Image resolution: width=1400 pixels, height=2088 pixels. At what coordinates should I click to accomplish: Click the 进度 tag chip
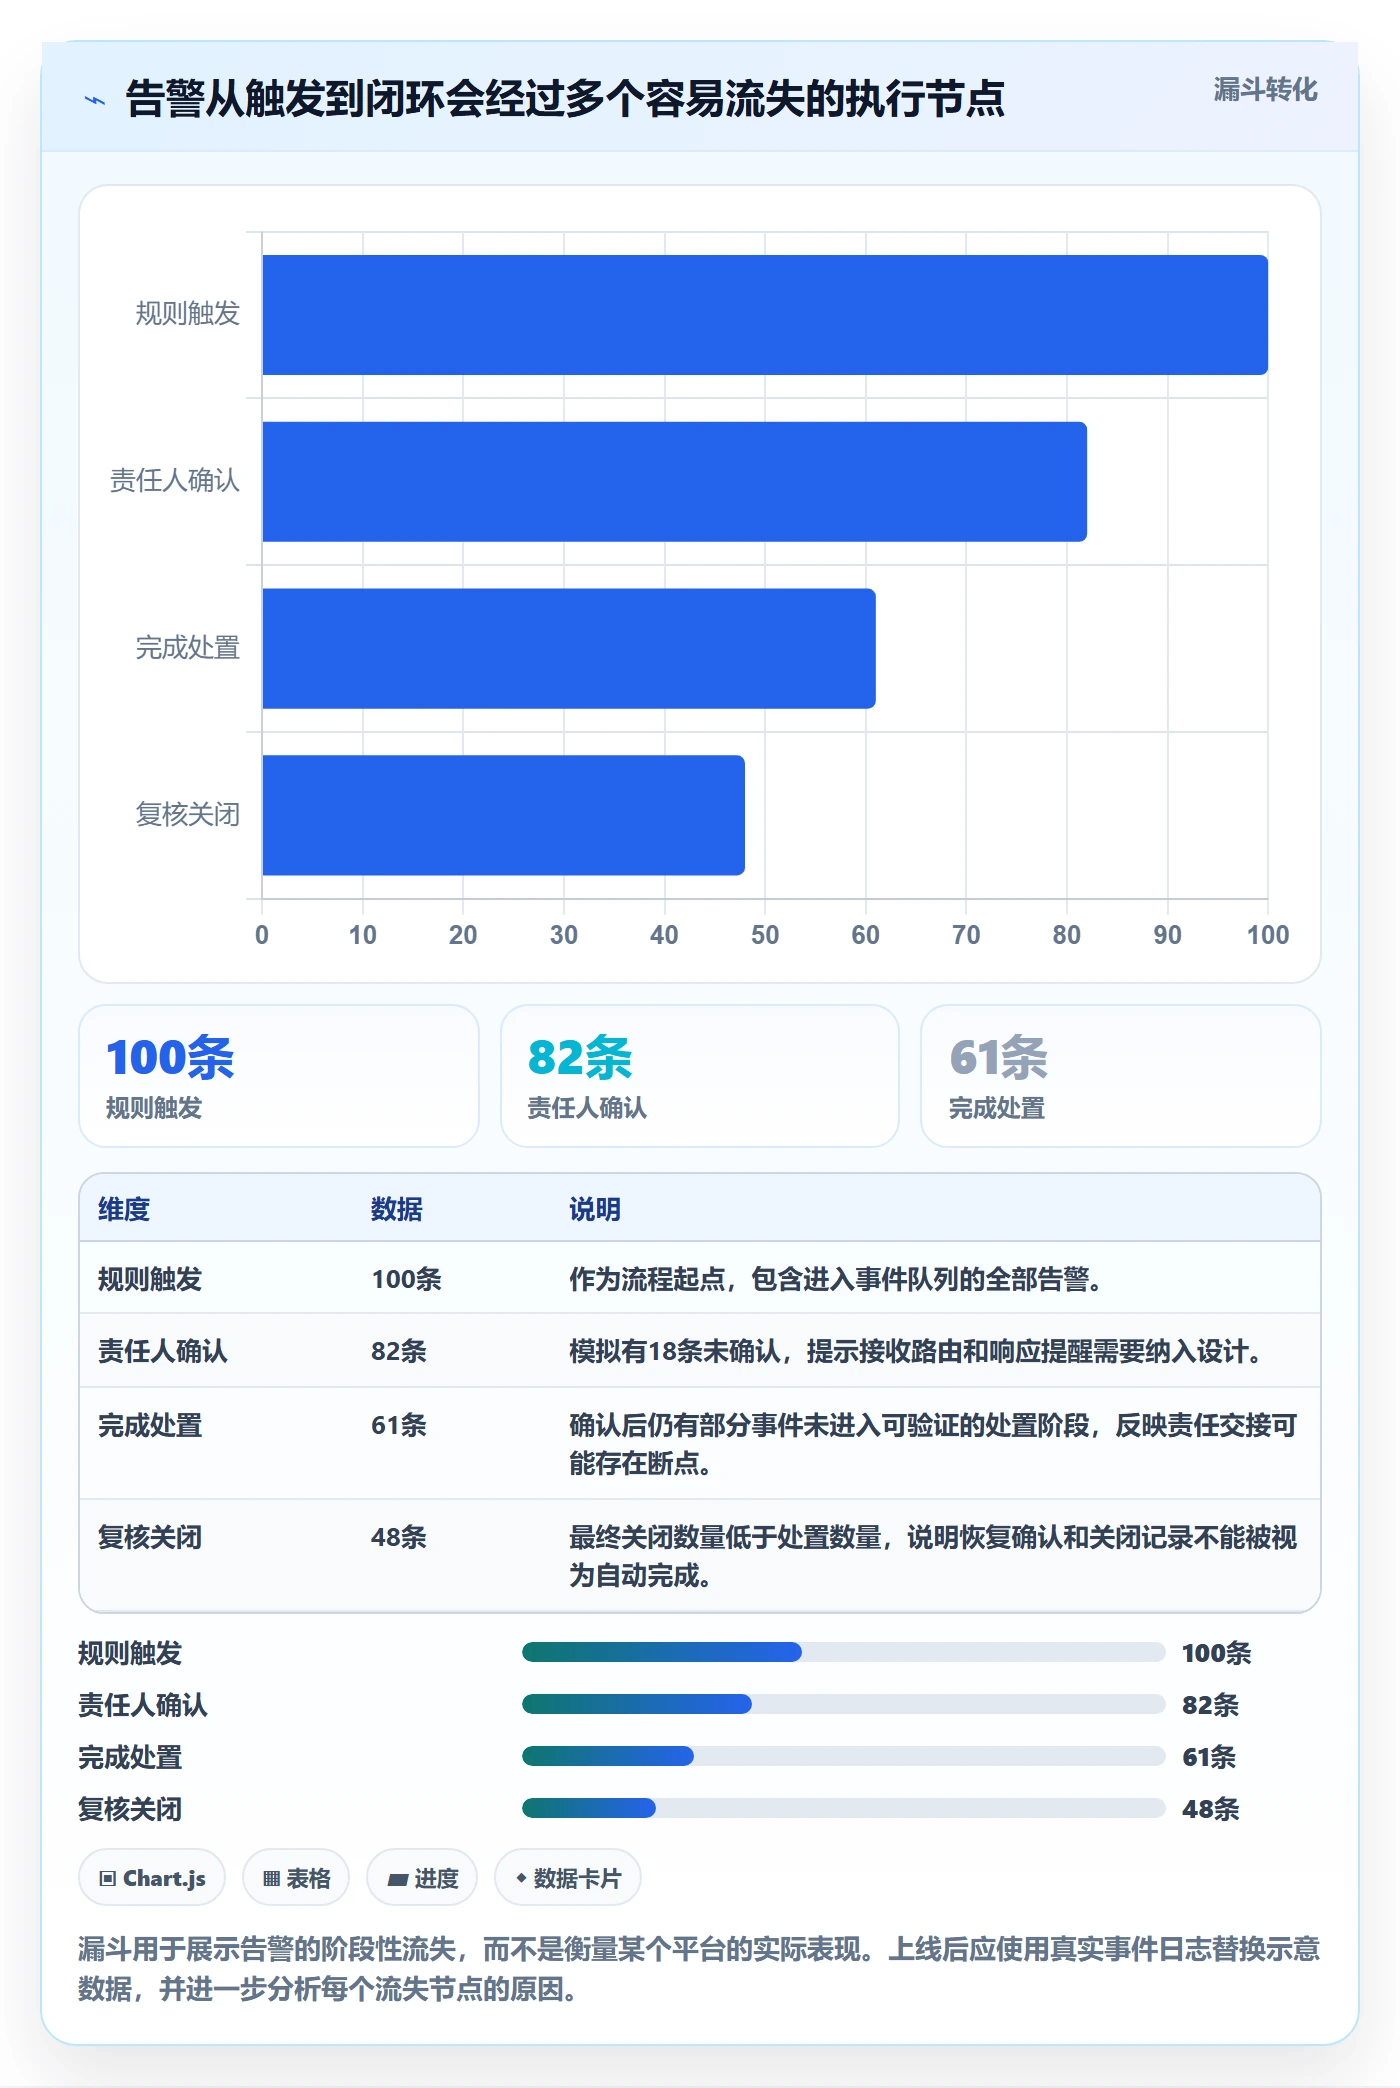coord(422,1878)
